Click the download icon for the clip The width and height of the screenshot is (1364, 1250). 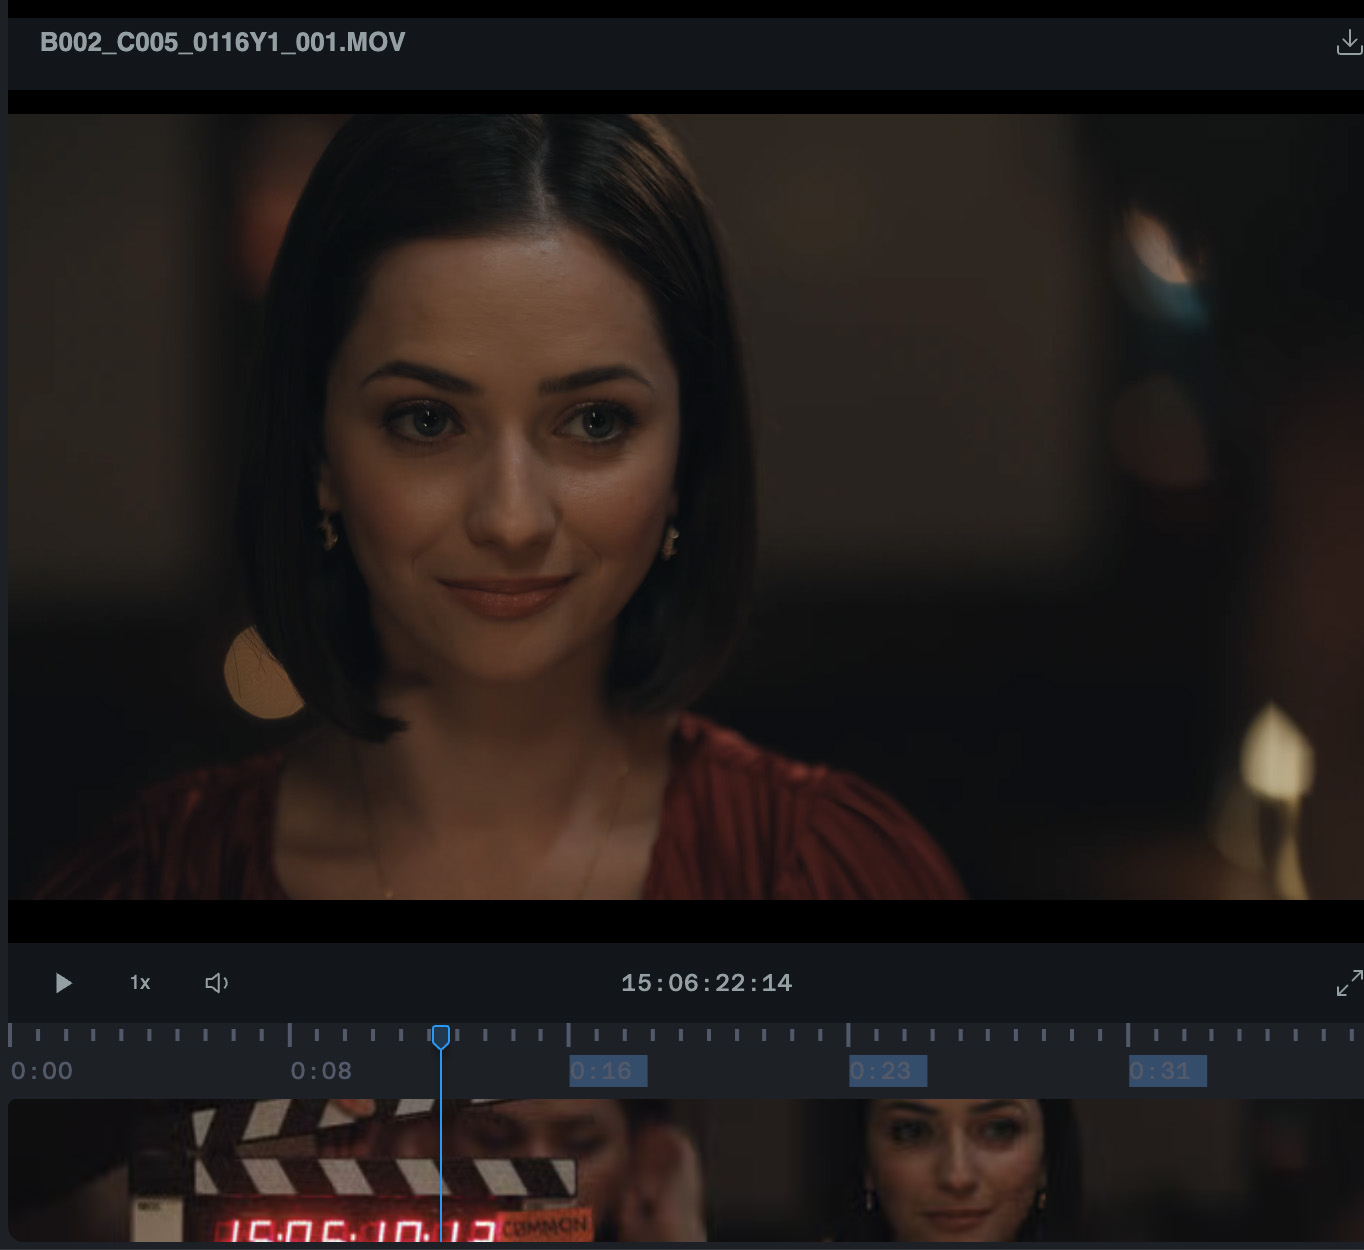point(1348,42)
